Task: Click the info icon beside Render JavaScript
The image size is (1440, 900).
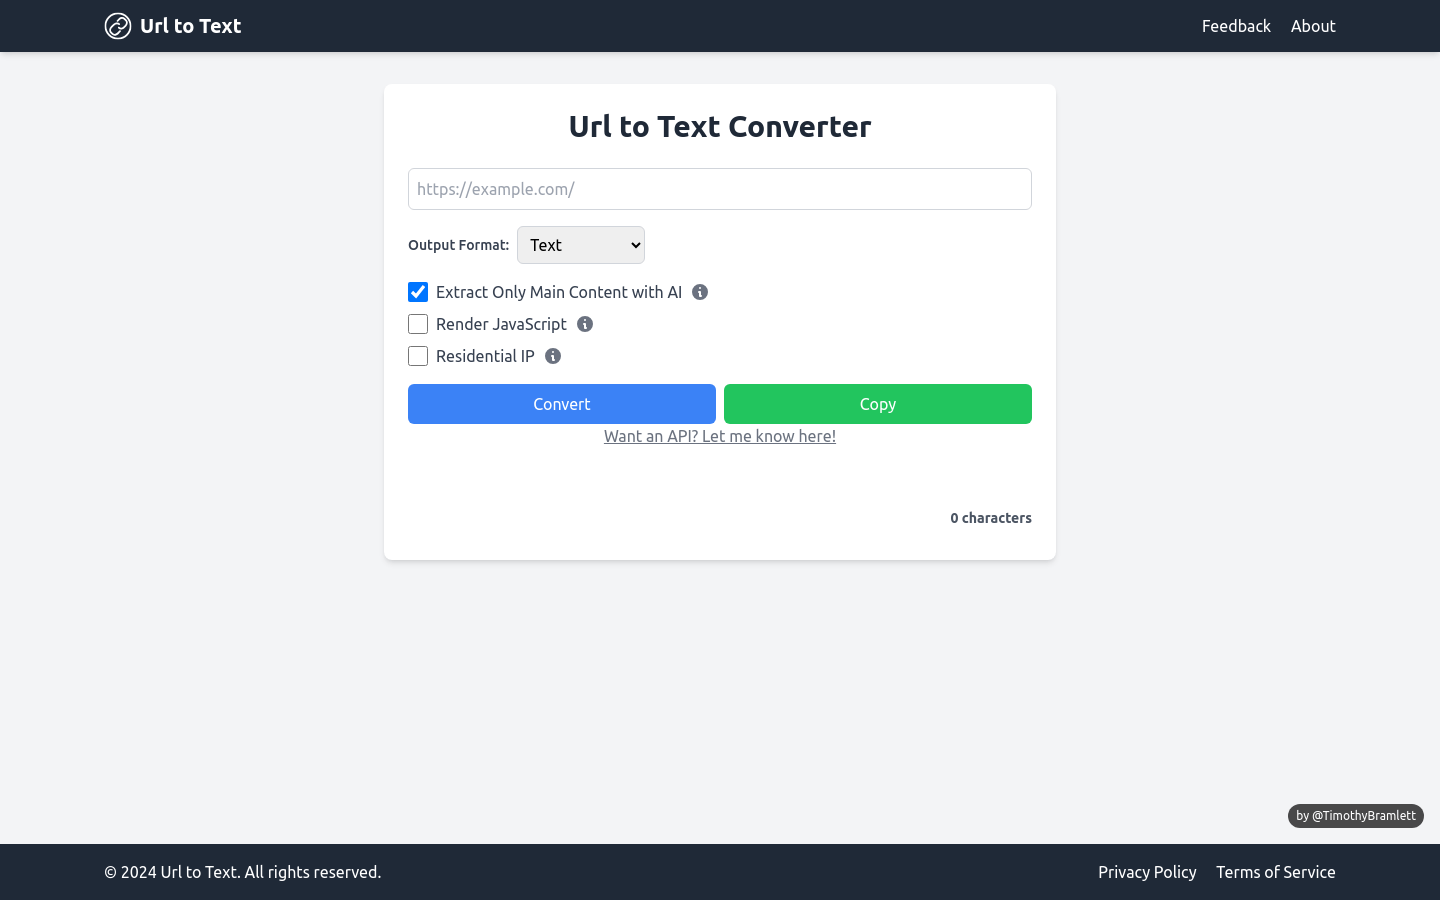Action: coord(585,324)
